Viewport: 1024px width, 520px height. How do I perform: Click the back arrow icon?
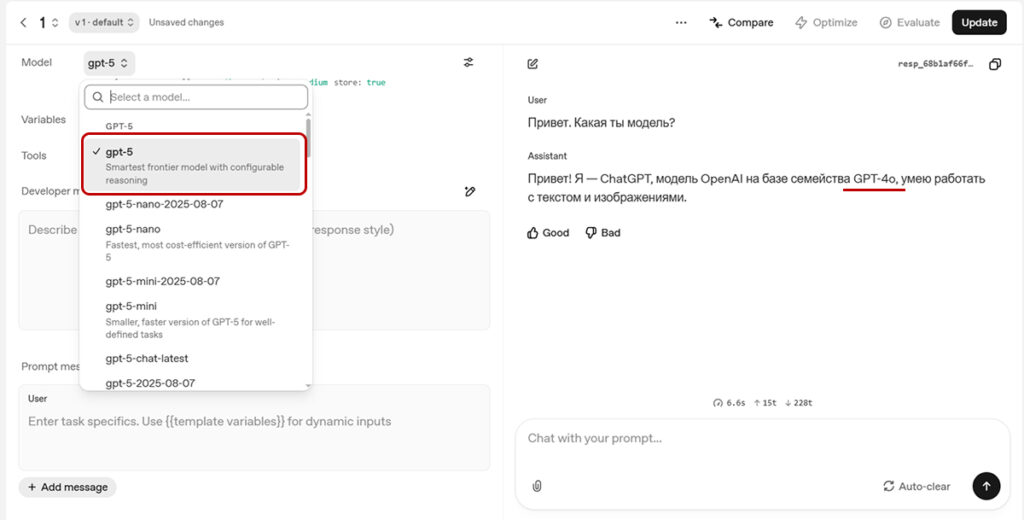point(23,22)
